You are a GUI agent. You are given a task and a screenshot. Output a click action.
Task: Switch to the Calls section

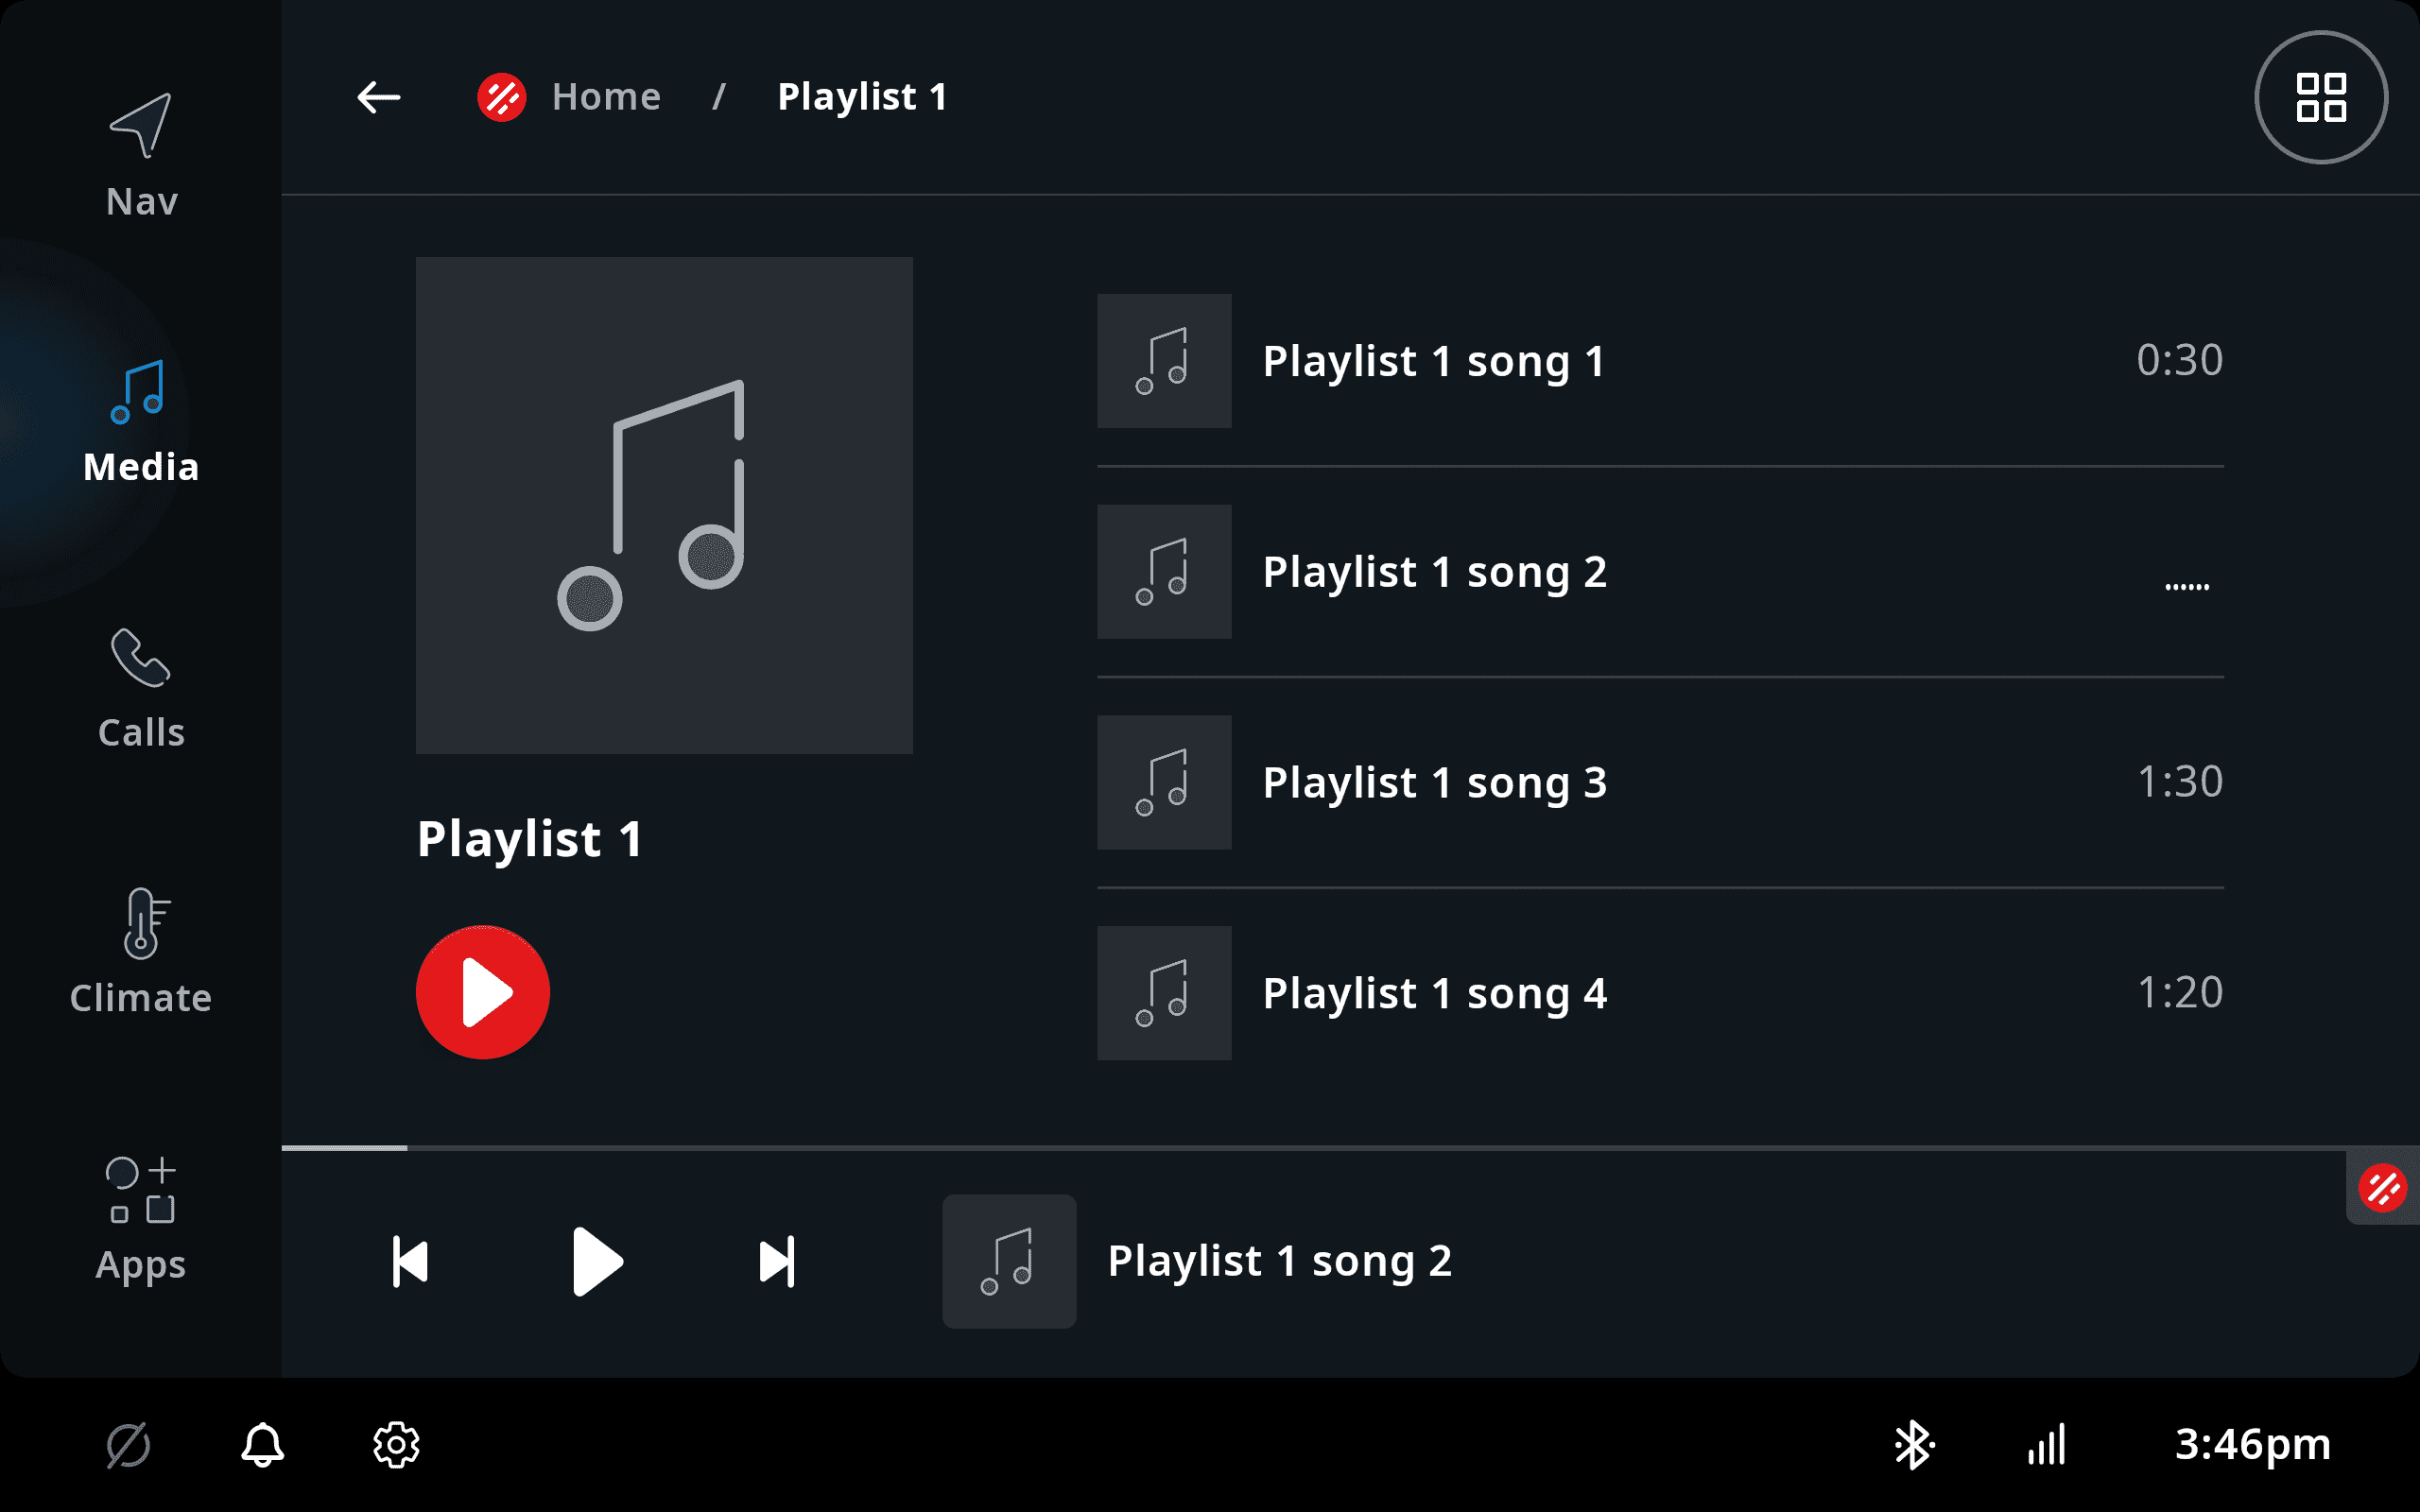coord(141,688)
